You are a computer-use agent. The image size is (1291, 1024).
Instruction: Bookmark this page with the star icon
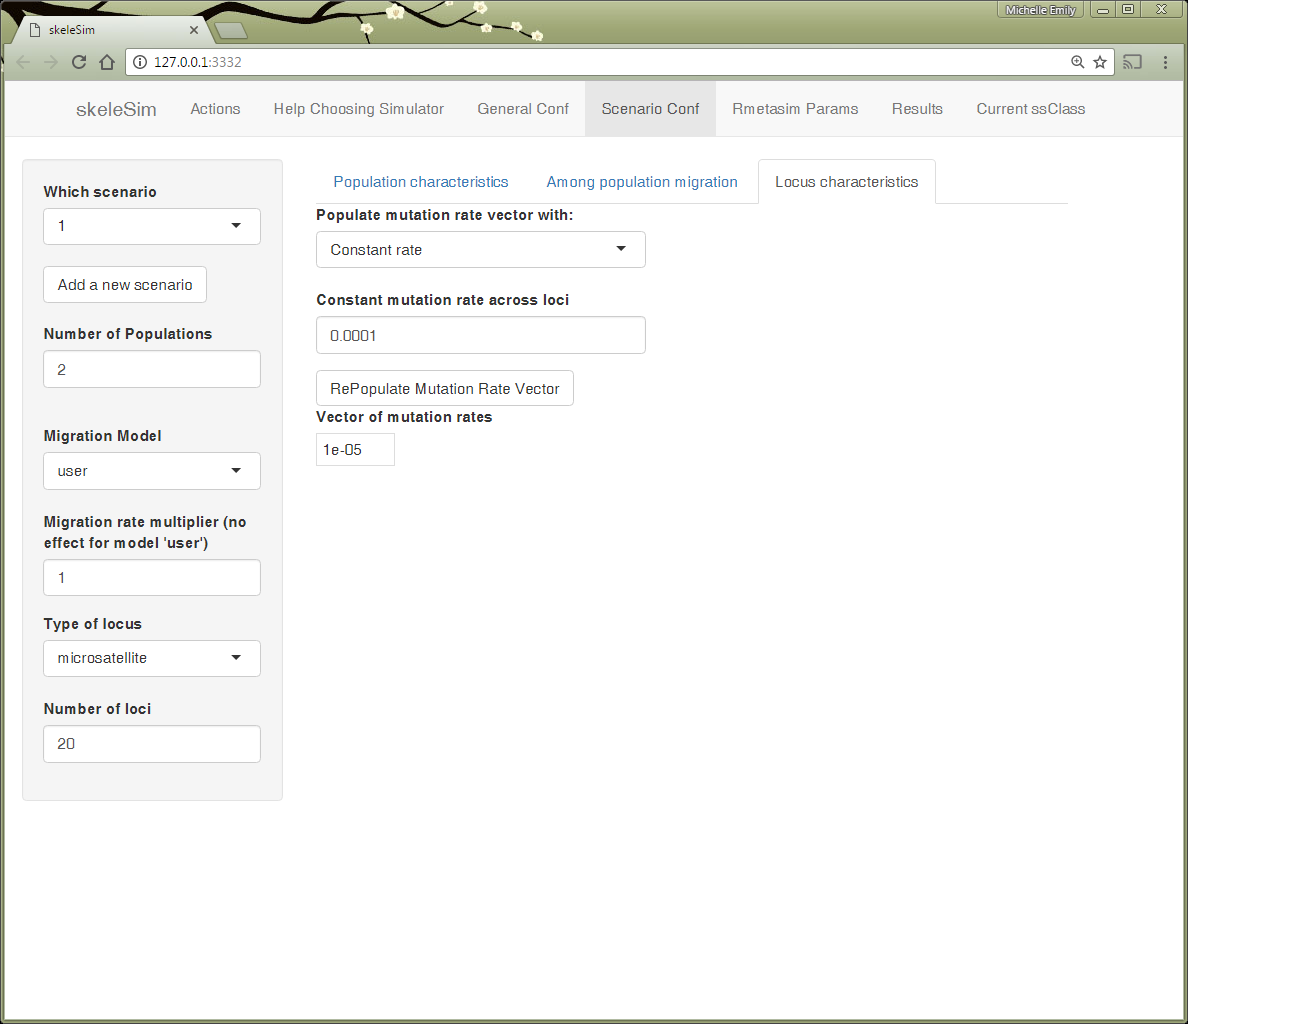(1100, 62)
